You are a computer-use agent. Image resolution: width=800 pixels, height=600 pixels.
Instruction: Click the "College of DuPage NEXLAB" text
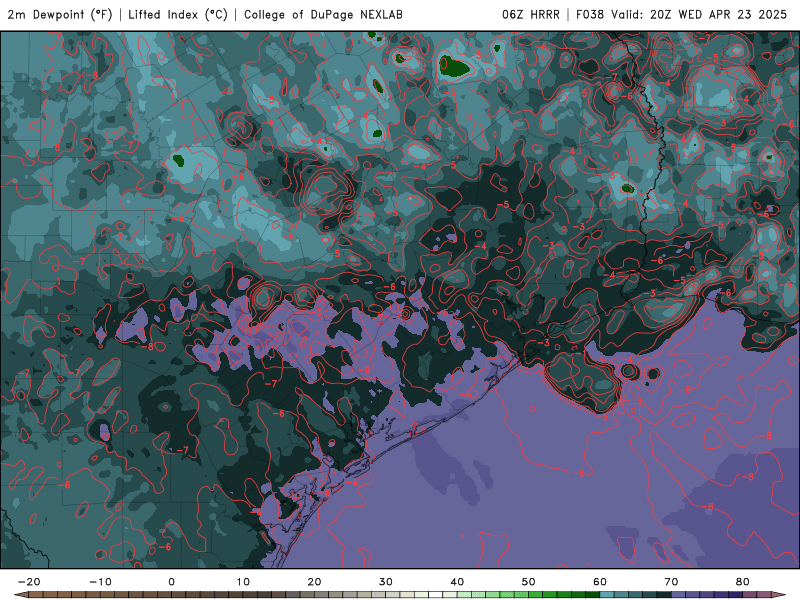tap(323, 15)
